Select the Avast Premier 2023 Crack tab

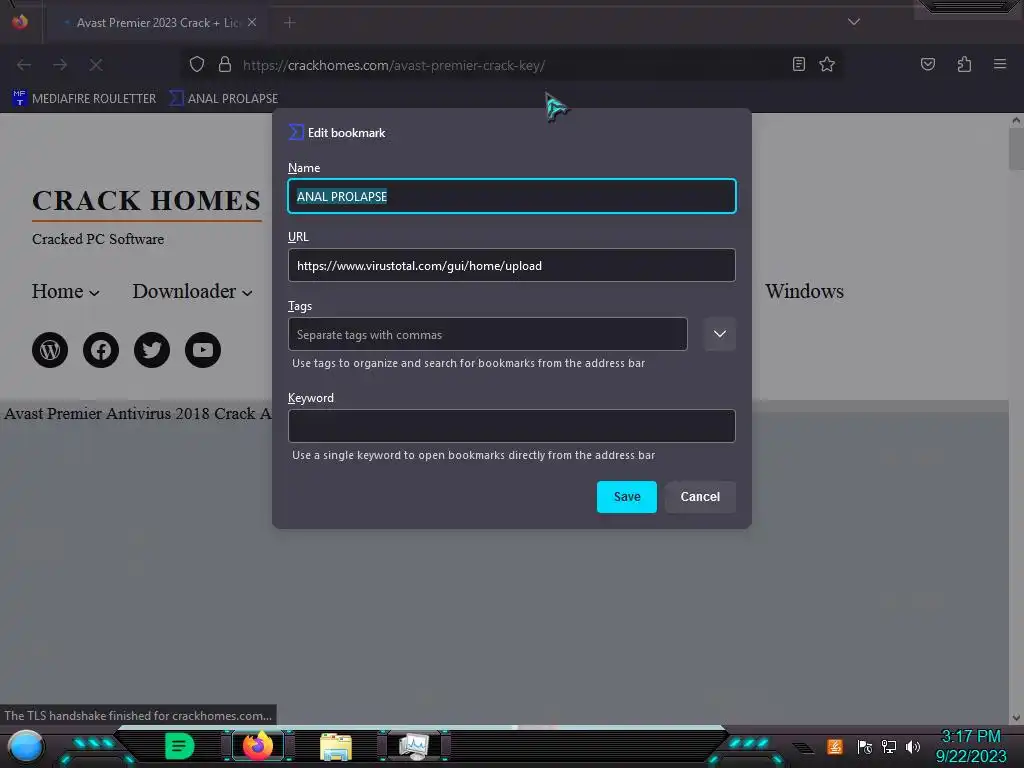[x=155, y=22]
